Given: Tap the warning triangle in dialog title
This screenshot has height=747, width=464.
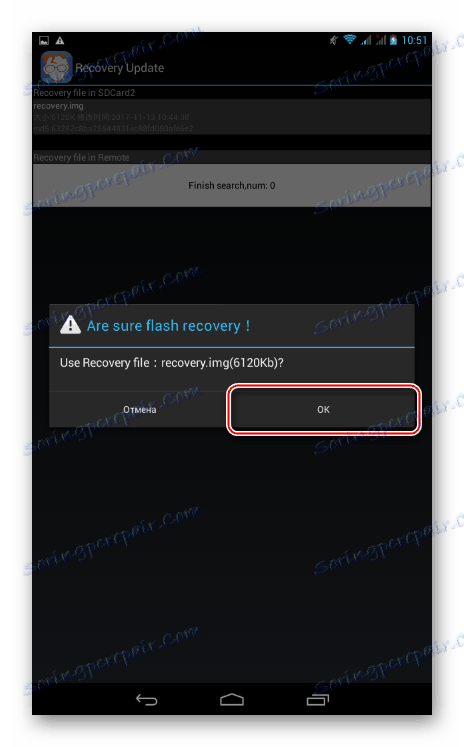Looking at the screenshot, I should pos(70,325).
